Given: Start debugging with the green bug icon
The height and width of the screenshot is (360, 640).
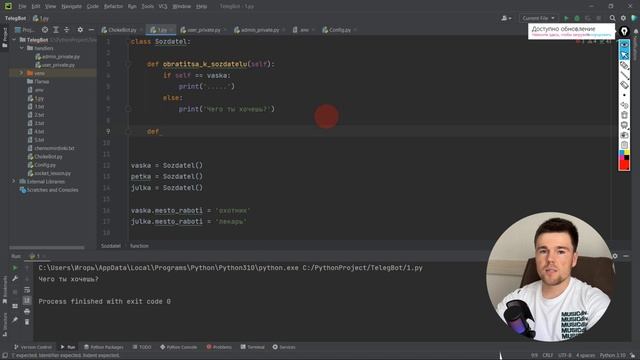Looking at the screenshot, I should coord(577,18).
